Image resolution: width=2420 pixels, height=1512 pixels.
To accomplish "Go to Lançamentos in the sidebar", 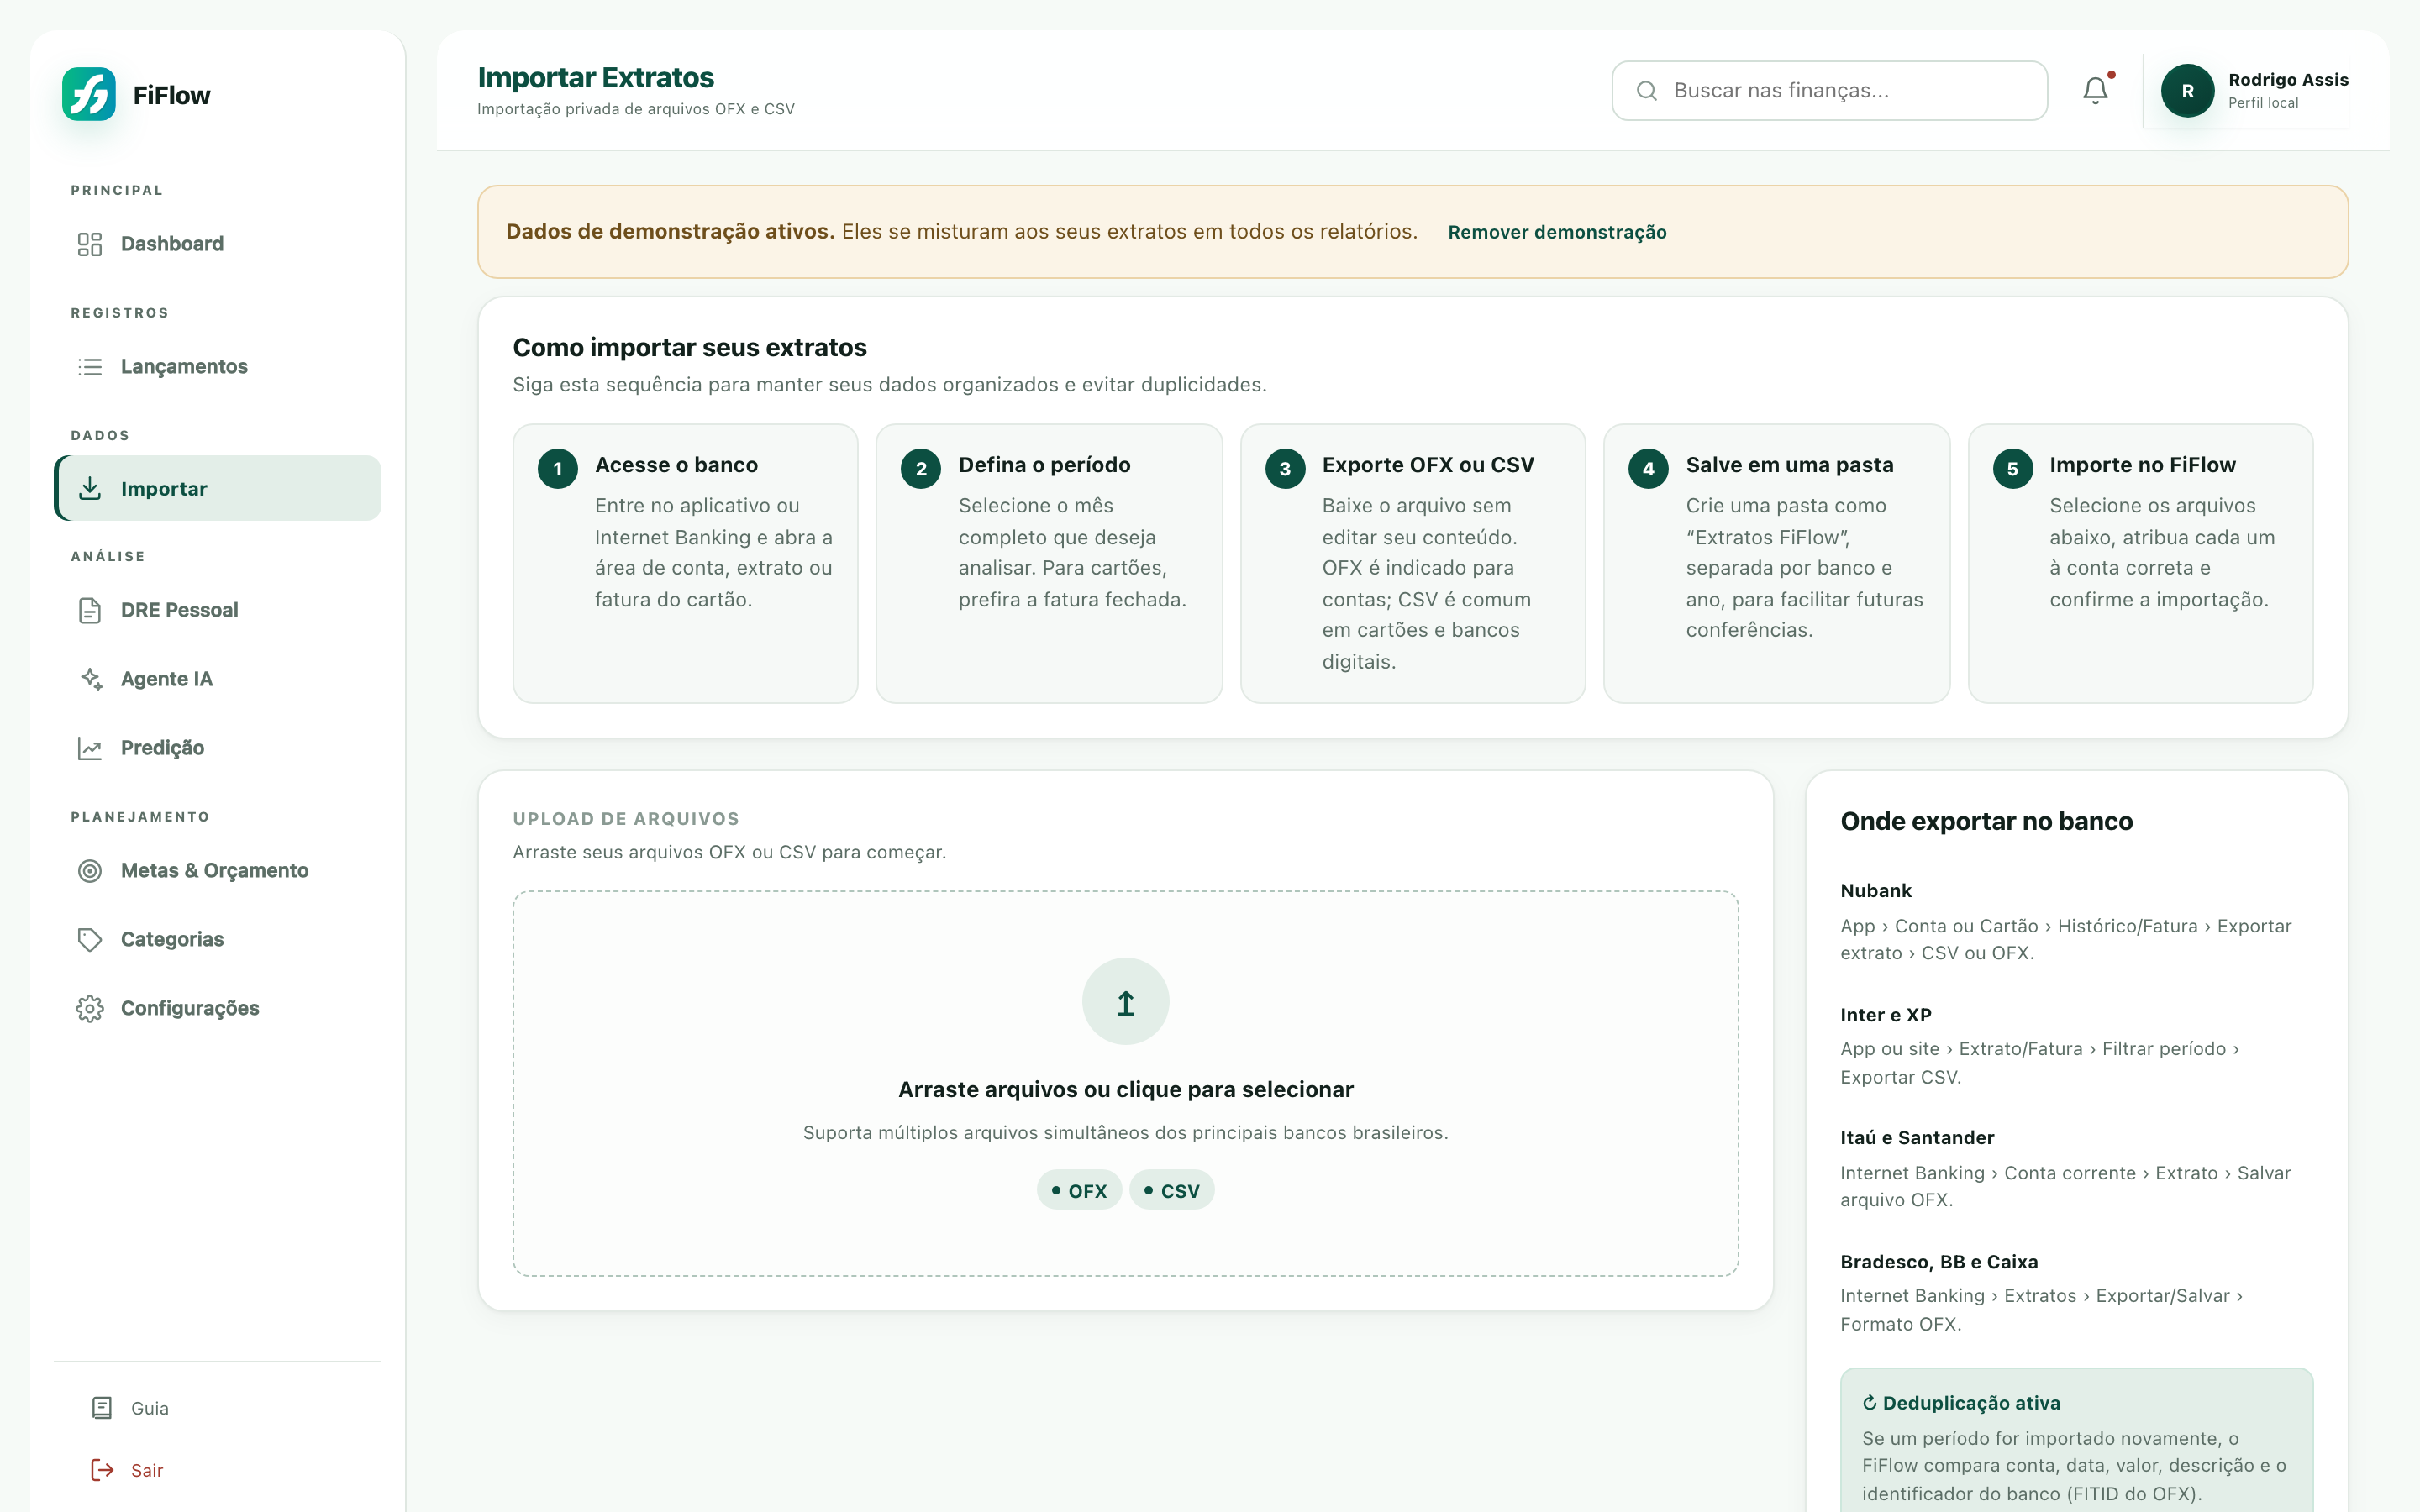I will pos(218,367).
